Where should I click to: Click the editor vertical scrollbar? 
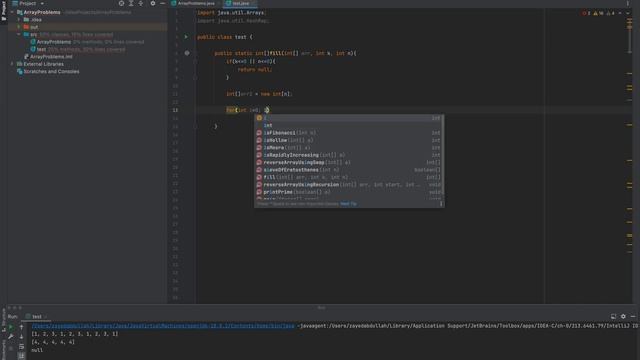pyautogui.click(x=631, y=36)
